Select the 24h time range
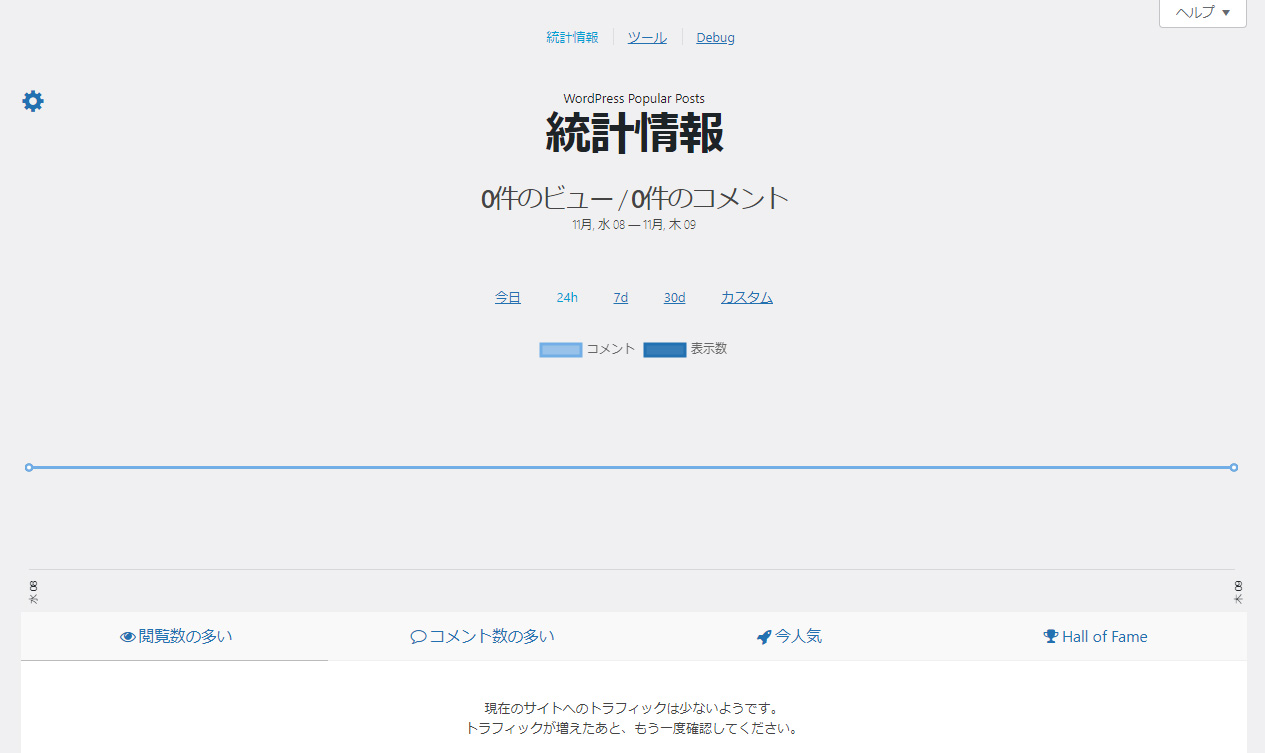The height and width of the screenshot is (753, 1265). pyautogui.click(x=567, y=298)
